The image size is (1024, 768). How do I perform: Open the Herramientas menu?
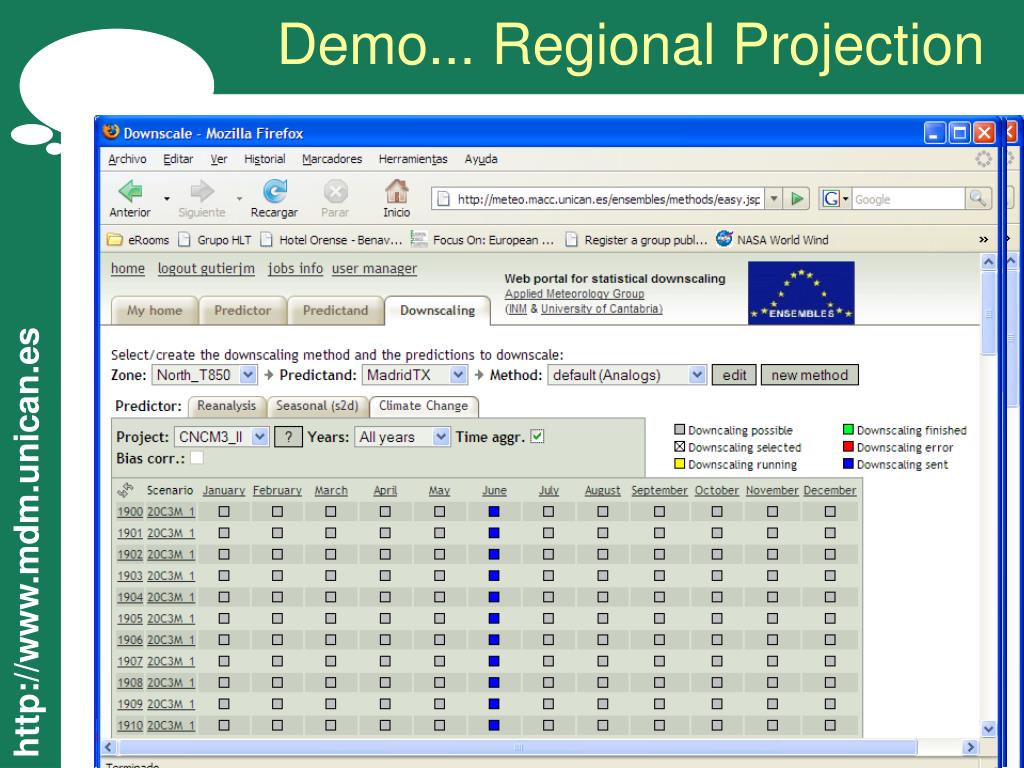413,159
